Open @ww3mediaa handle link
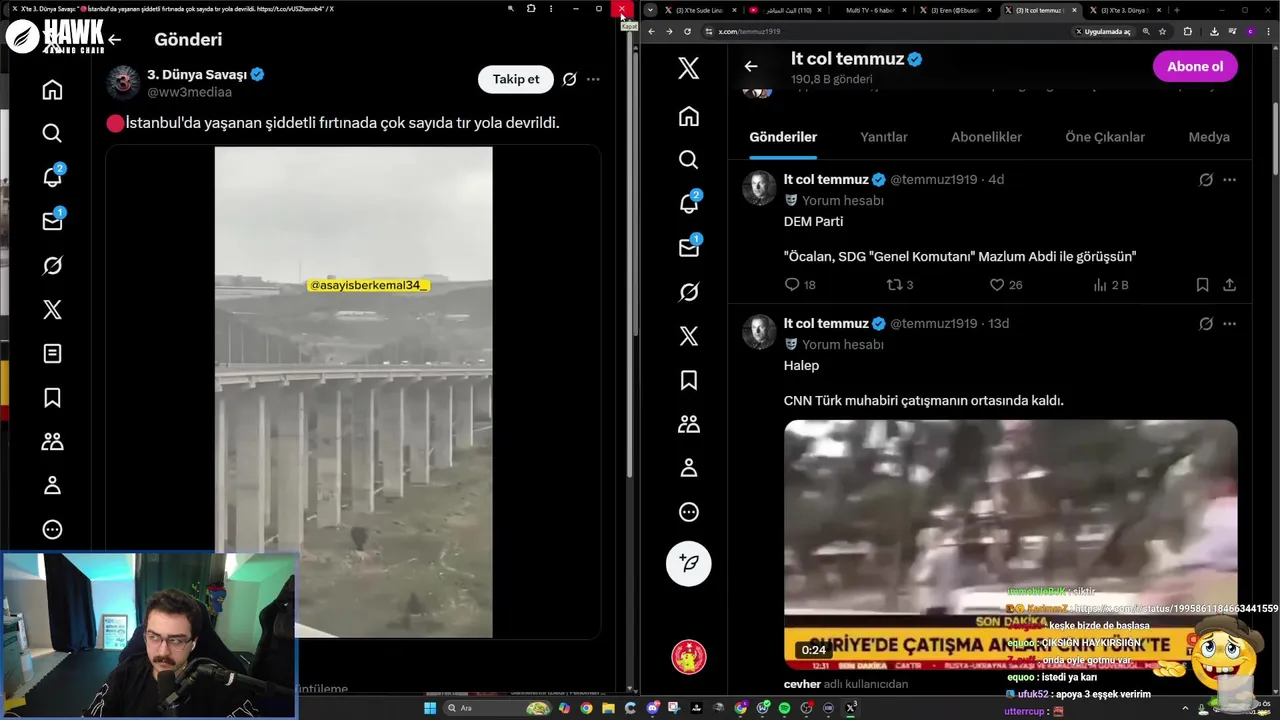This screenshot has width=1280, height=720. tap(189, 92)
